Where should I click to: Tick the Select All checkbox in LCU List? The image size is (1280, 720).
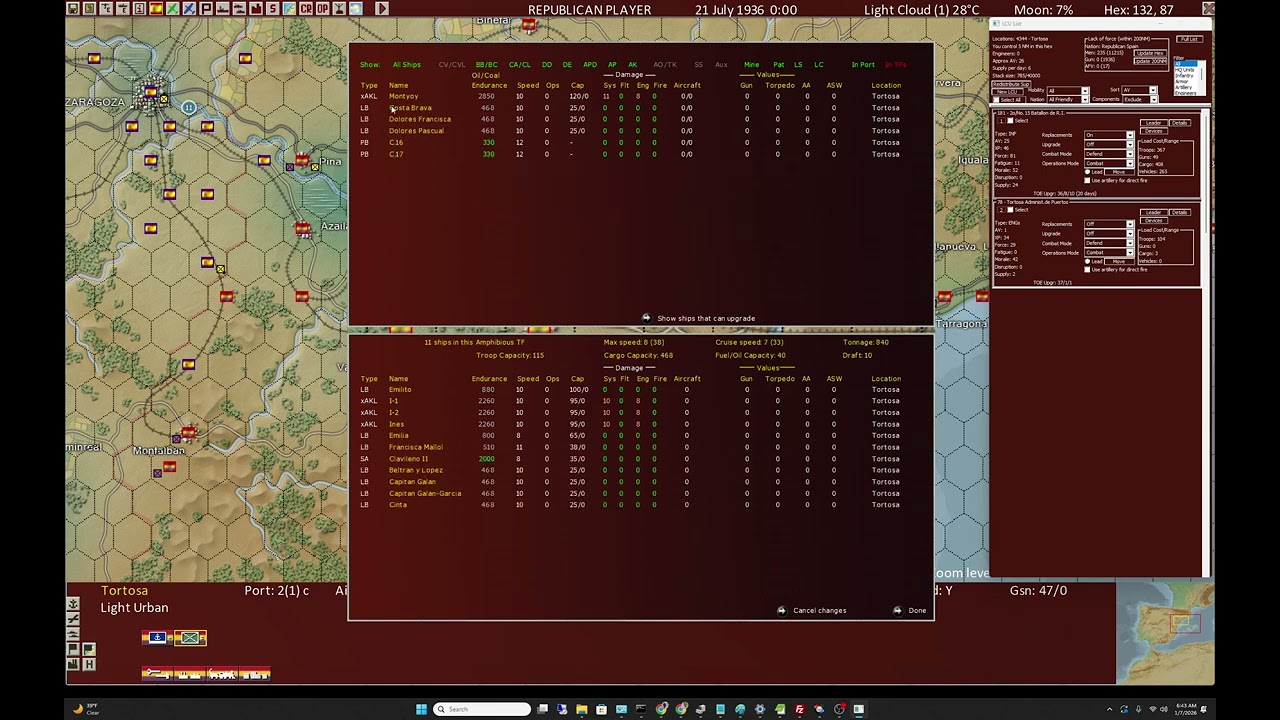[x=997, y=100]
